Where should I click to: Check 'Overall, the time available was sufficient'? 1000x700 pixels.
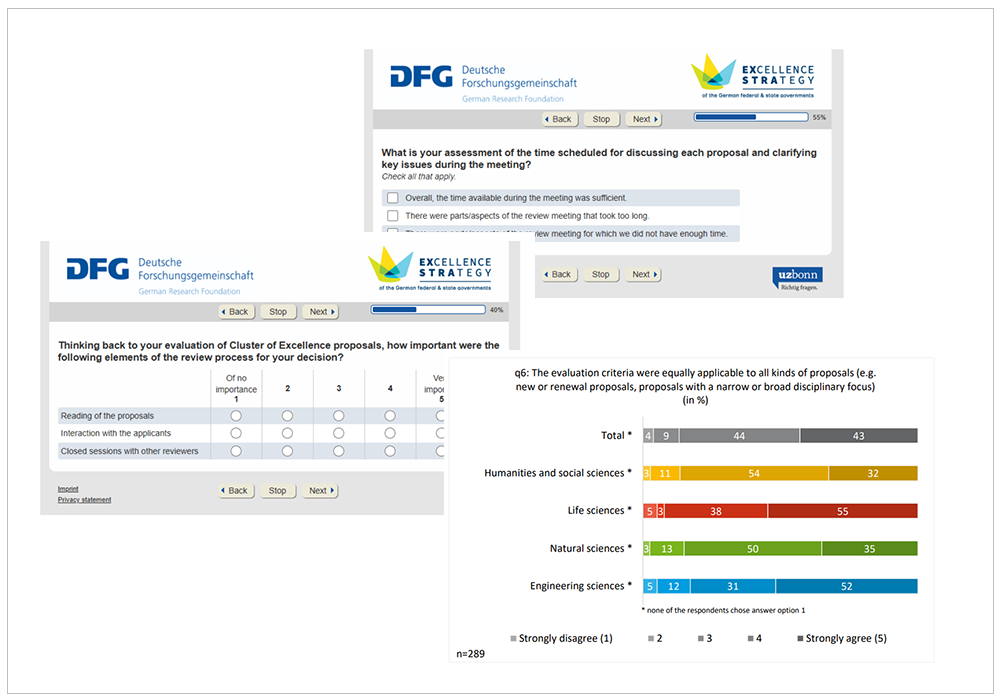393,198
